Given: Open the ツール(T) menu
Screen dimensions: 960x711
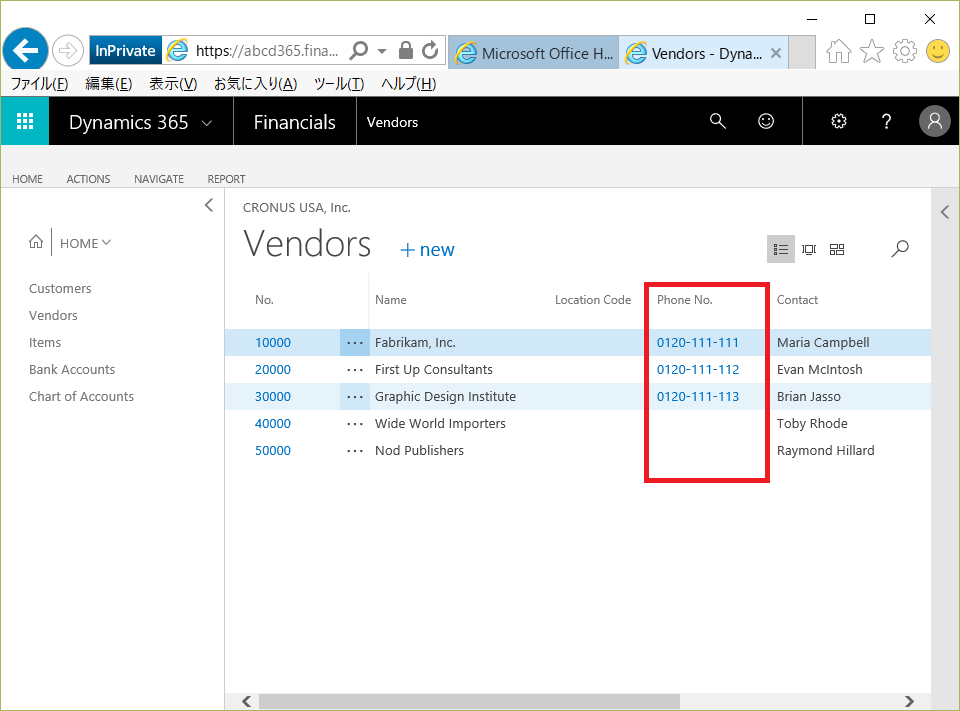Looking at the screenshot, I should click(339, 84).
